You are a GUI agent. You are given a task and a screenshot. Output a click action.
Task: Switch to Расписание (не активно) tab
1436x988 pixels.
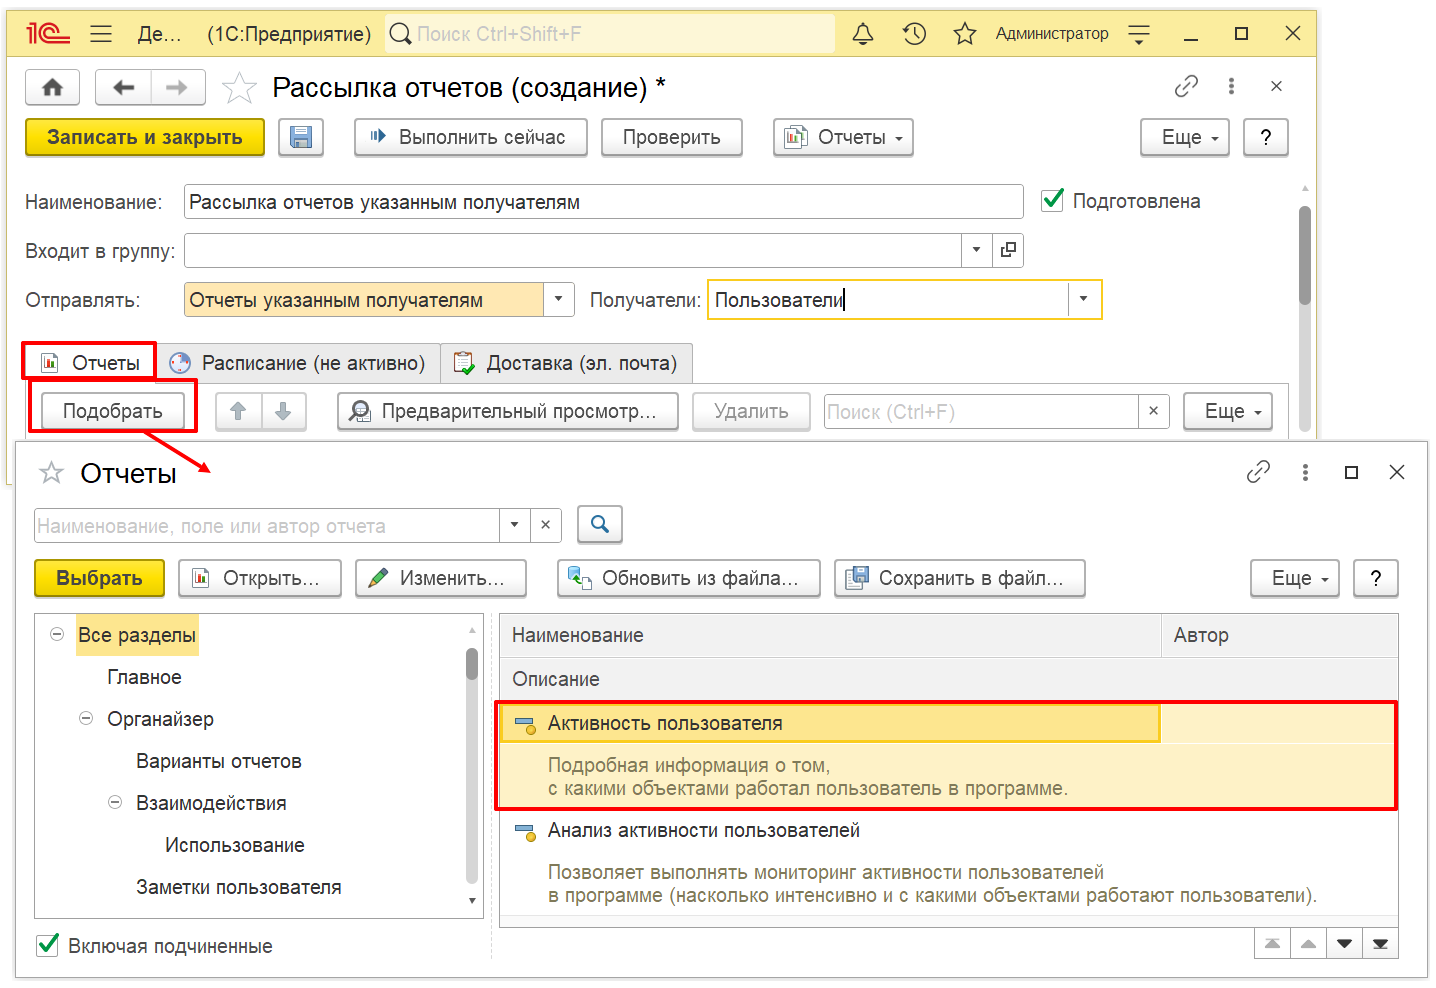pyautogui.click(x=298, y=363)
